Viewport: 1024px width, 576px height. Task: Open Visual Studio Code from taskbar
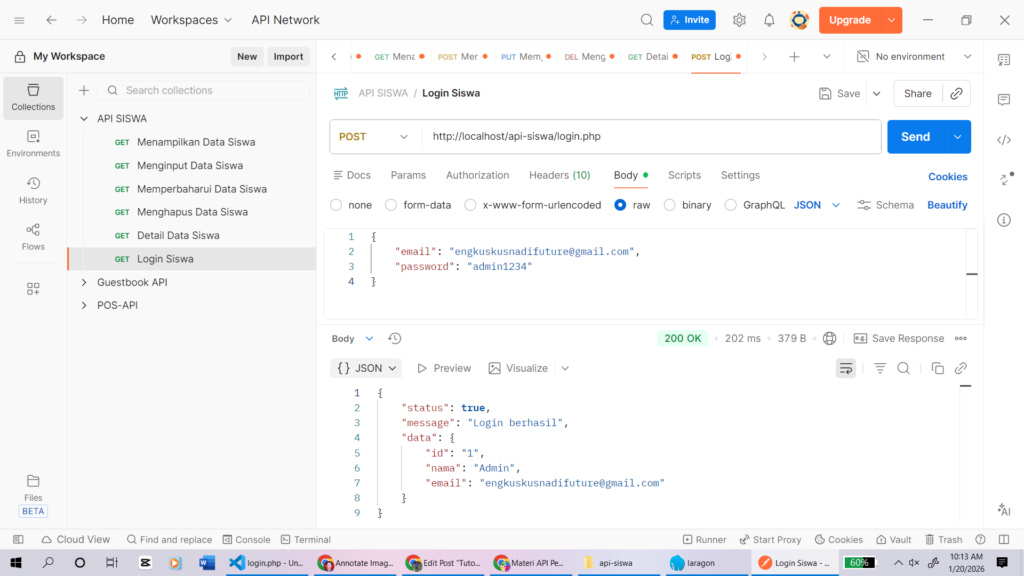(x=267, y=563)
